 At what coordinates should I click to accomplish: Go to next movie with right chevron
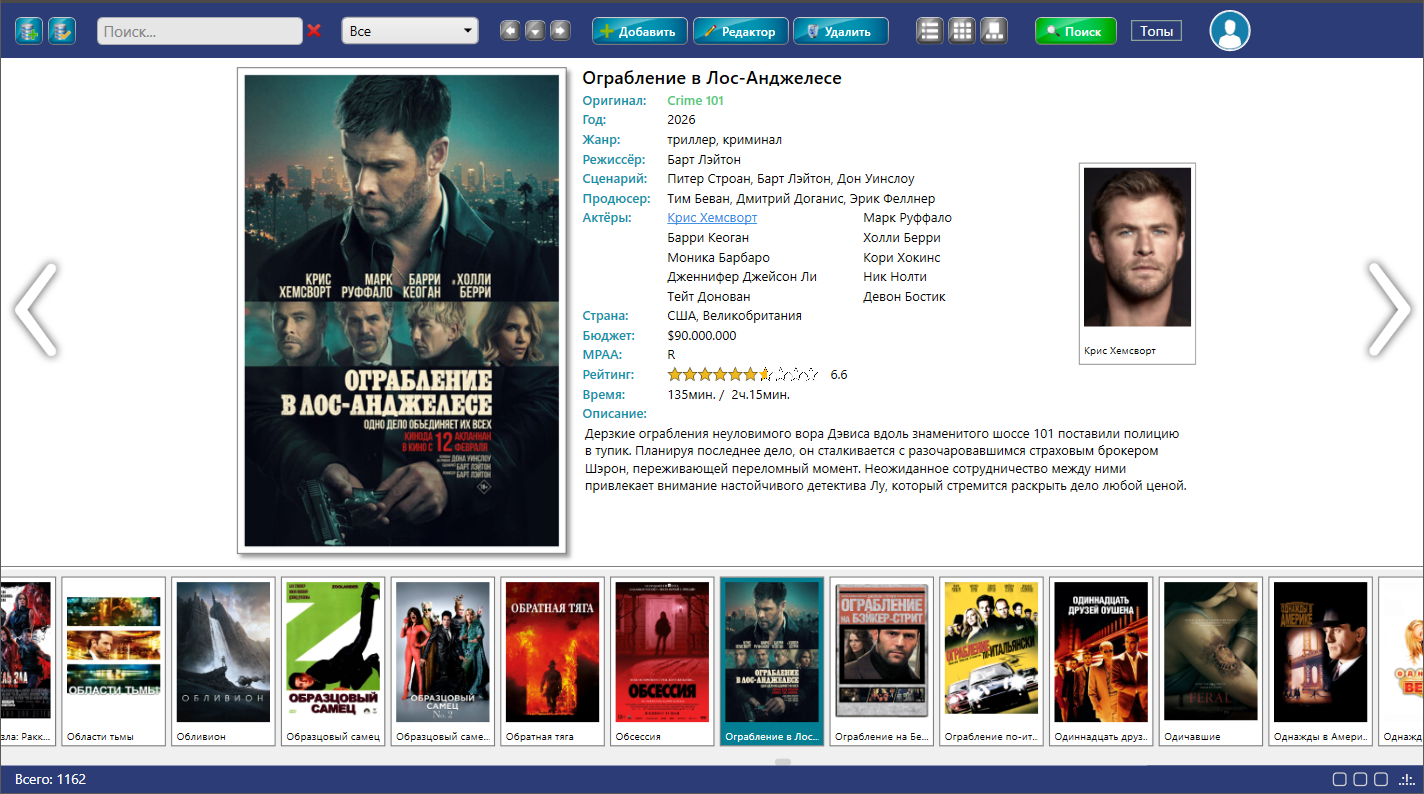coord(1389,309)
